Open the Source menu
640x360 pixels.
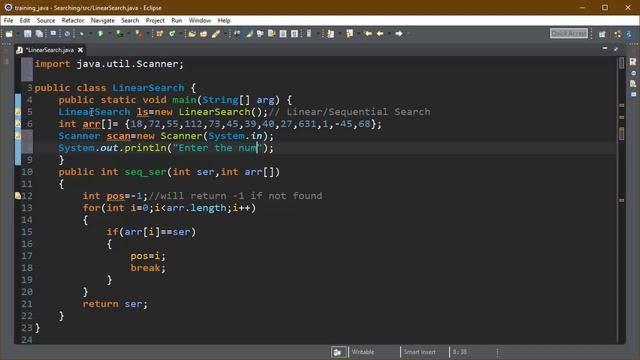pyautogui.click(x=46, y=20)
